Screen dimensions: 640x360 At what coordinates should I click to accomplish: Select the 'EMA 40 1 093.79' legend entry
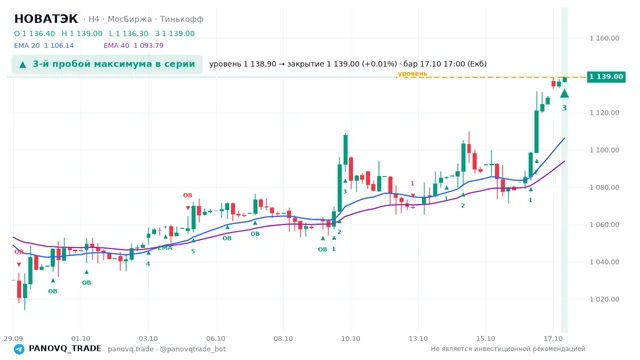click(x=133, y=45)
